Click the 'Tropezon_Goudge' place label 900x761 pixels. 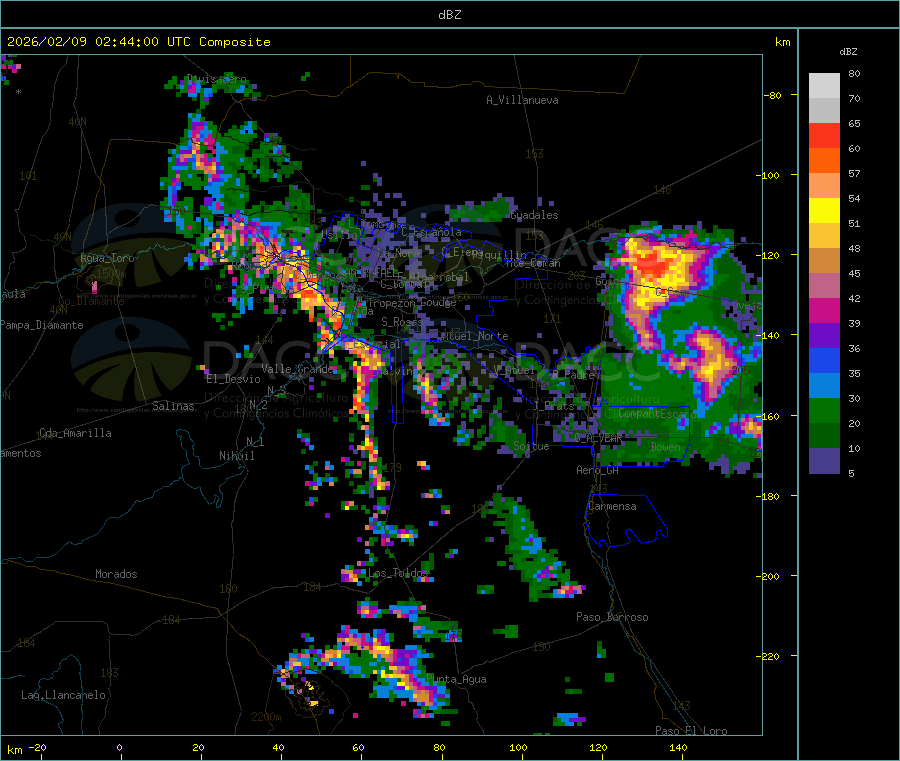(x=412, y=302)
